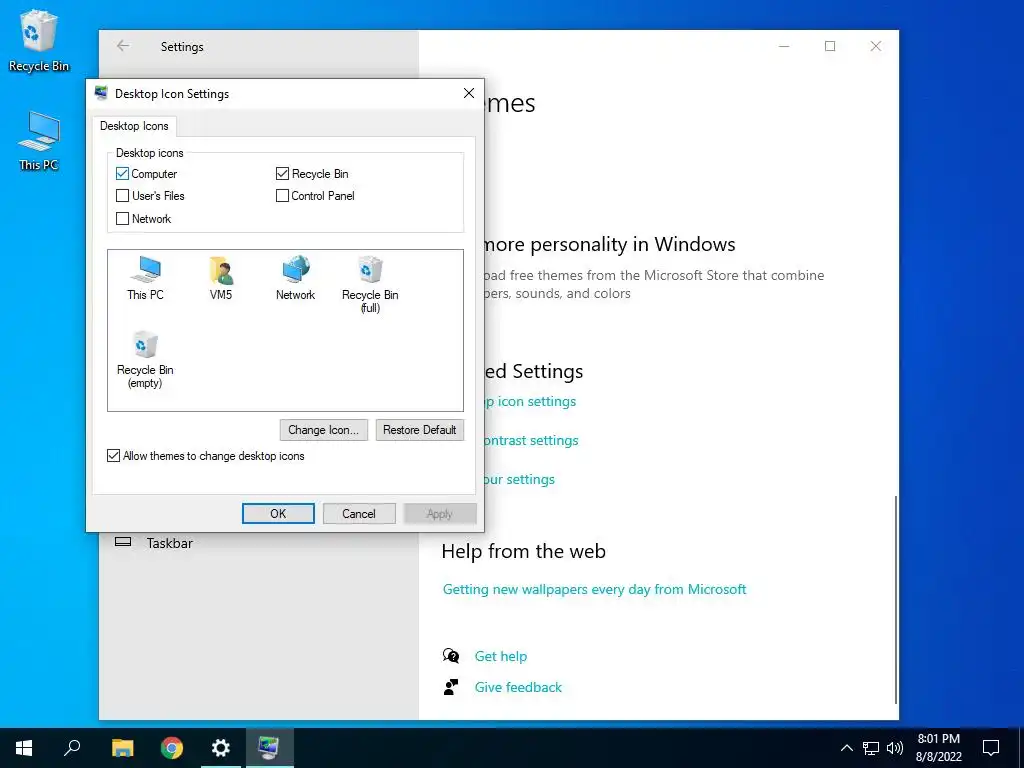Image resolution: width=1024 pixels, height=768 pixels.
Task: Enable the Control Panel checkbox
Action: (x=282, y=195)
